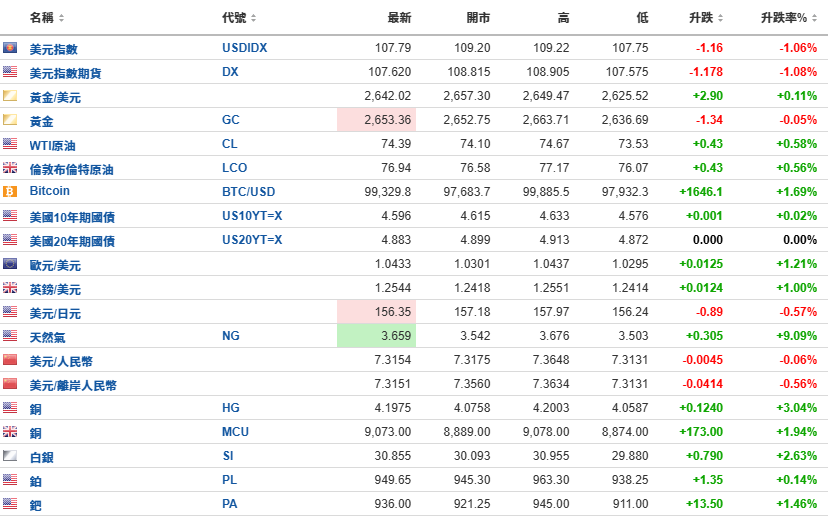Sort table by 名稱 column
Image resolution: width=828 pixels, height=517 pixels.
pyautogui.click(x=46, y=18)
